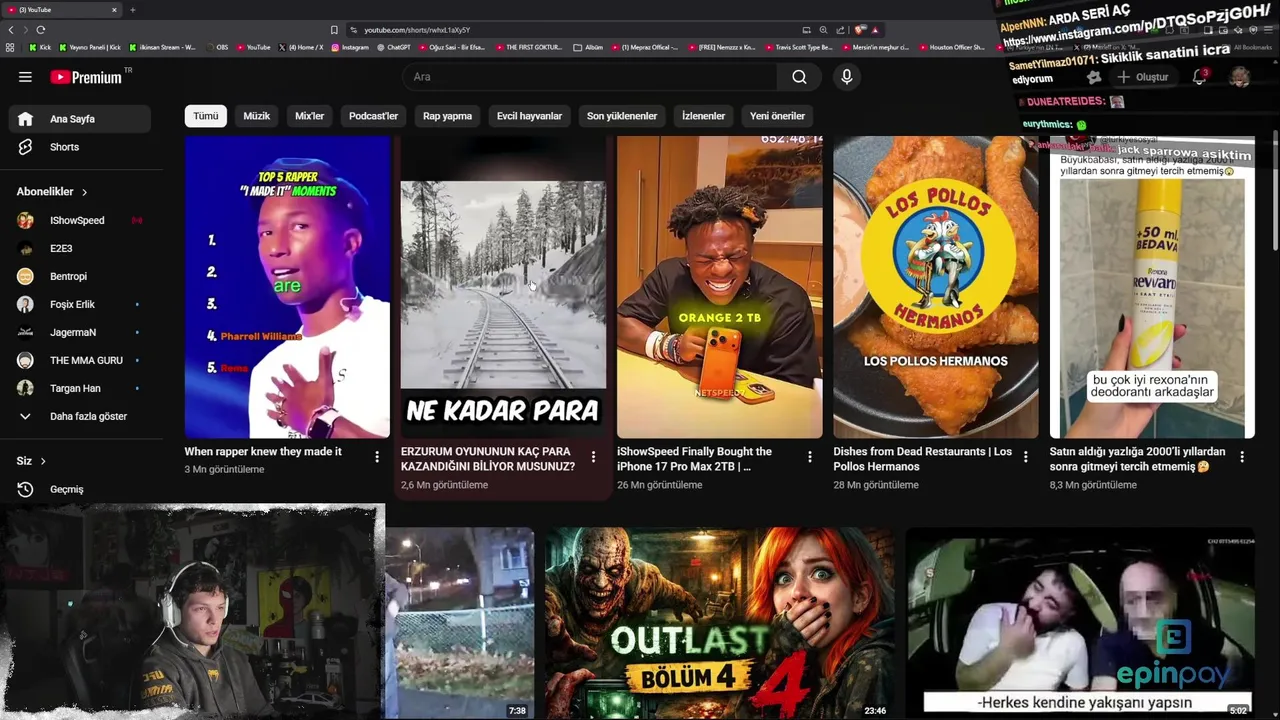
Task: Expand the Abonelikler section chevron
Action: pyautogui.click(x=84, y=192)
